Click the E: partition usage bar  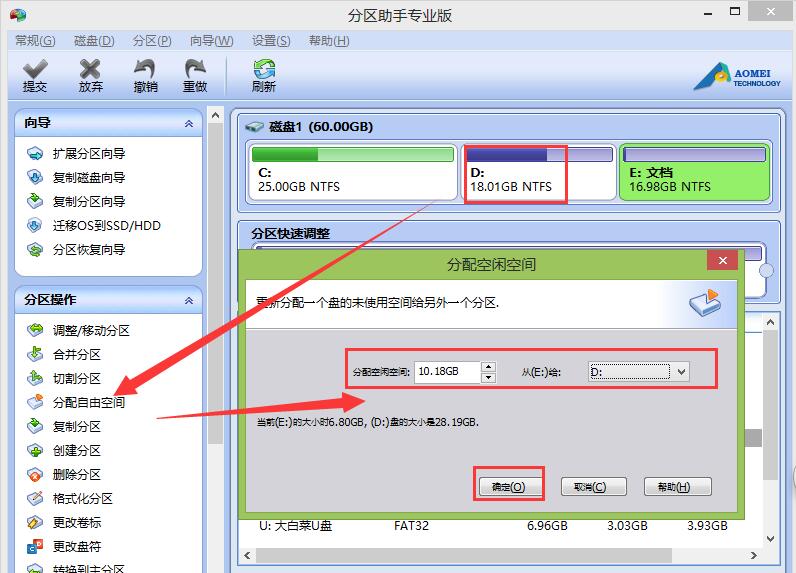click(x=694, y=154)
